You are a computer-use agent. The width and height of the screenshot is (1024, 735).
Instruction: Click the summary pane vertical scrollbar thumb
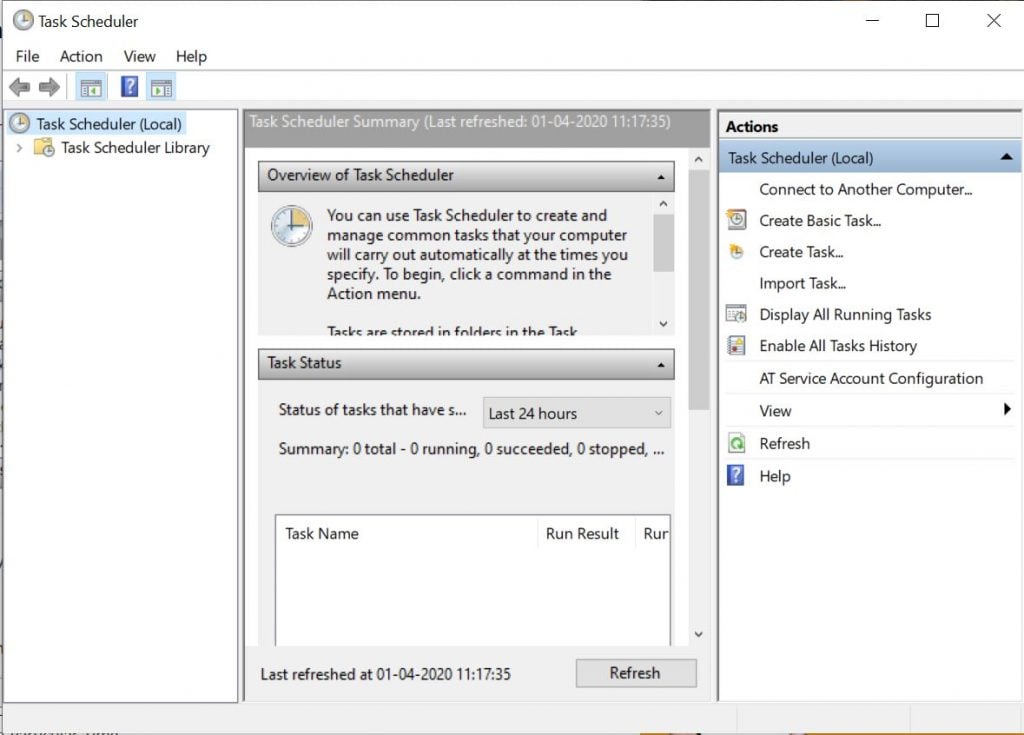pyautogui.click(x=699, y=290)
